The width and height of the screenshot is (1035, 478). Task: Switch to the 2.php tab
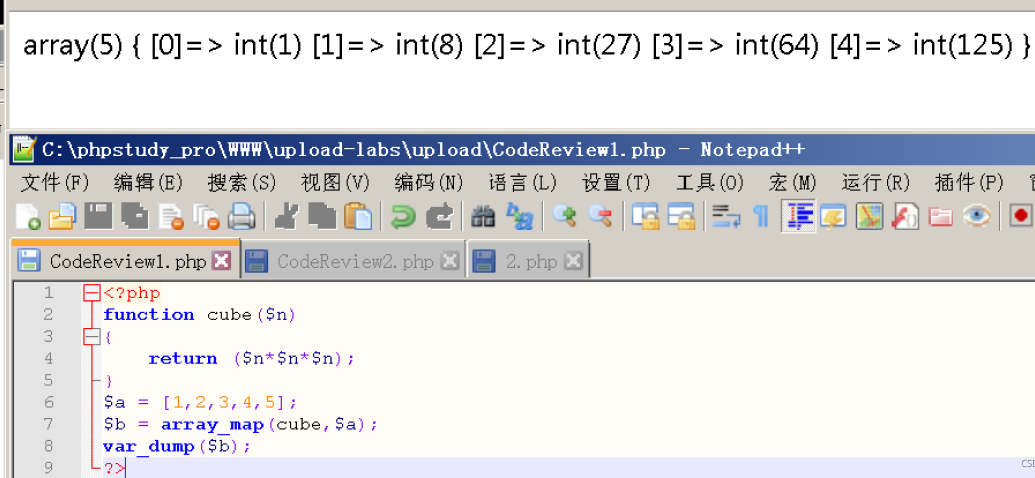529,261
